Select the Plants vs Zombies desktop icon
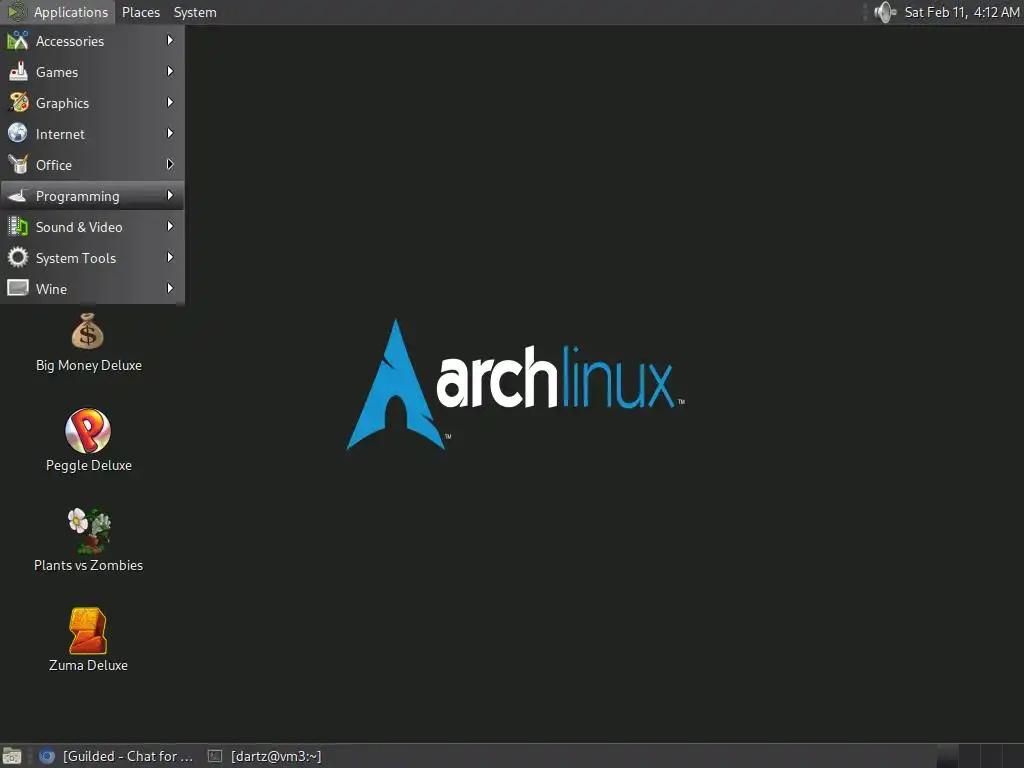Viewport: 1024px width, 768px height. pos(89,530)
